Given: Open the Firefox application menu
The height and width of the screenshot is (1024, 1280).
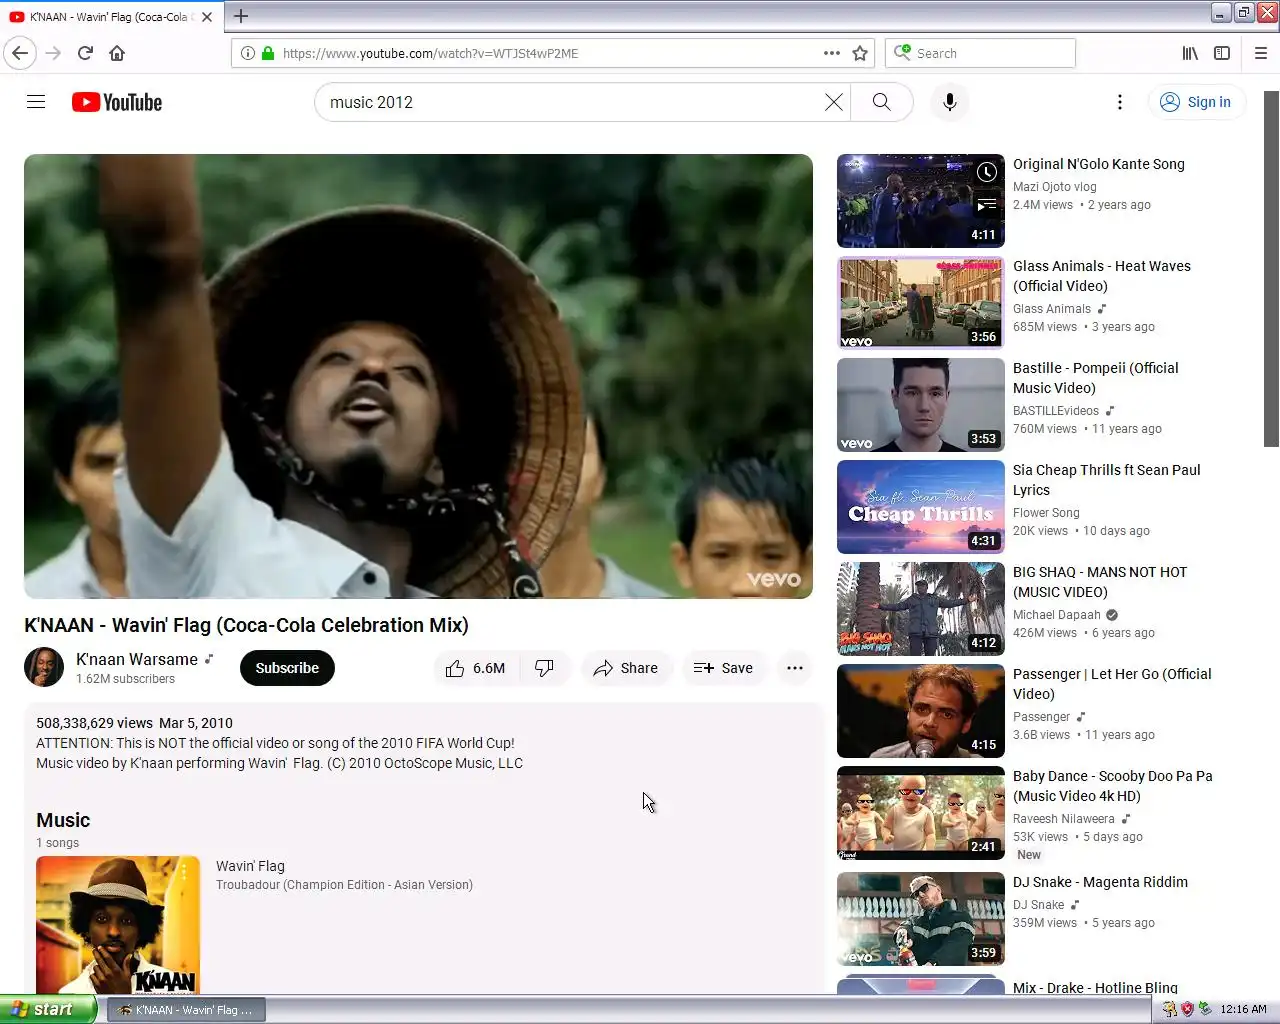Looking at the screenshot, I should [1261, 53].
